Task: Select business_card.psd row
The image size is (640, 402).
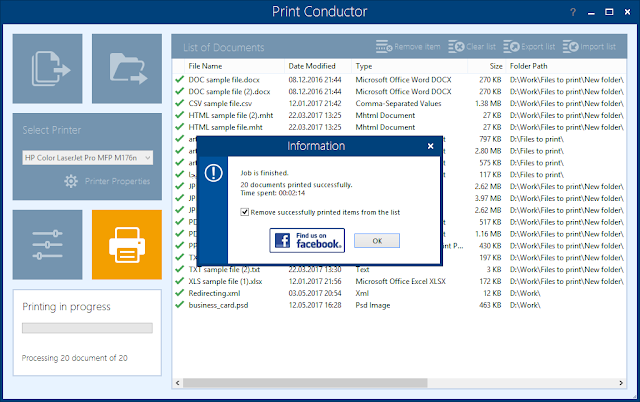Action: [x=399, y=305]
